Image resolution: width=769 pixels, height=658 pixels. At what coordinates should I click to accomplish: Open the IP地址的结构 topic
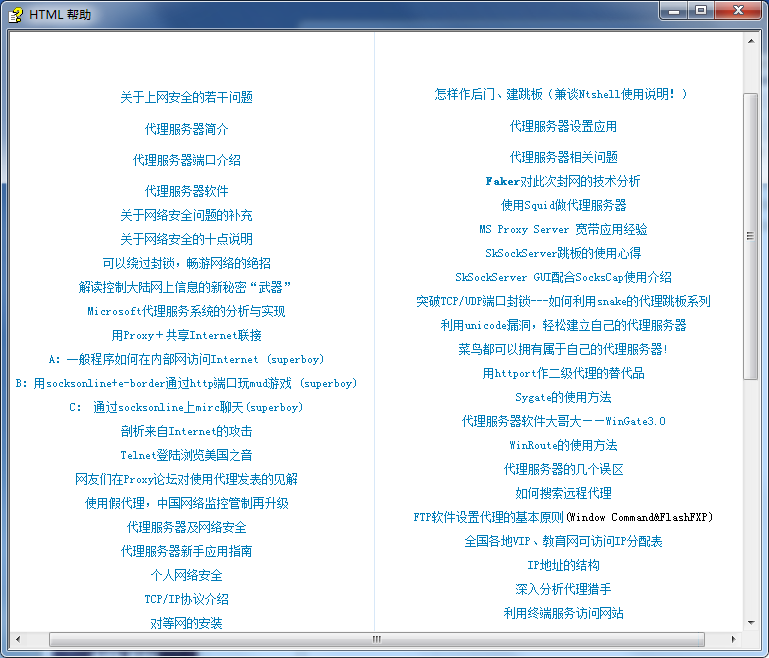click(563, 565)
